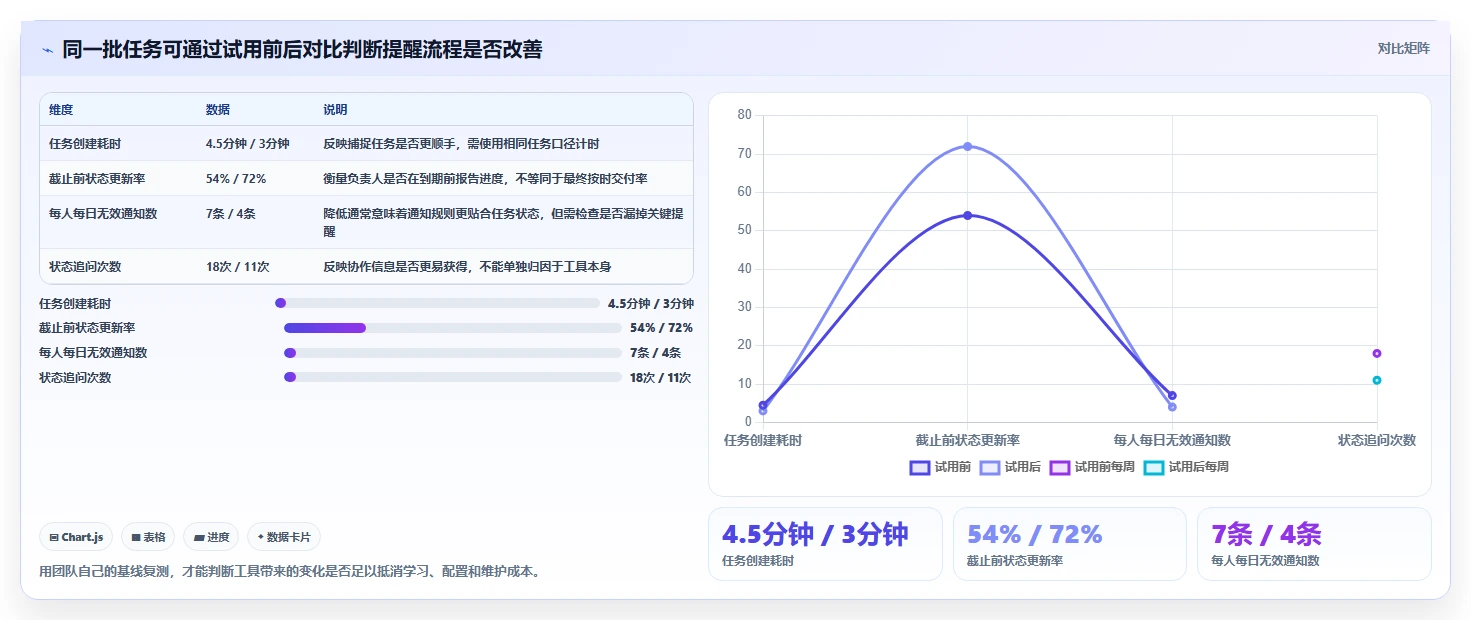The width and height of the screenshot is (1471, 620).
Task: Hide the 试用后每周 legend series
Action: click(1186, 467)
